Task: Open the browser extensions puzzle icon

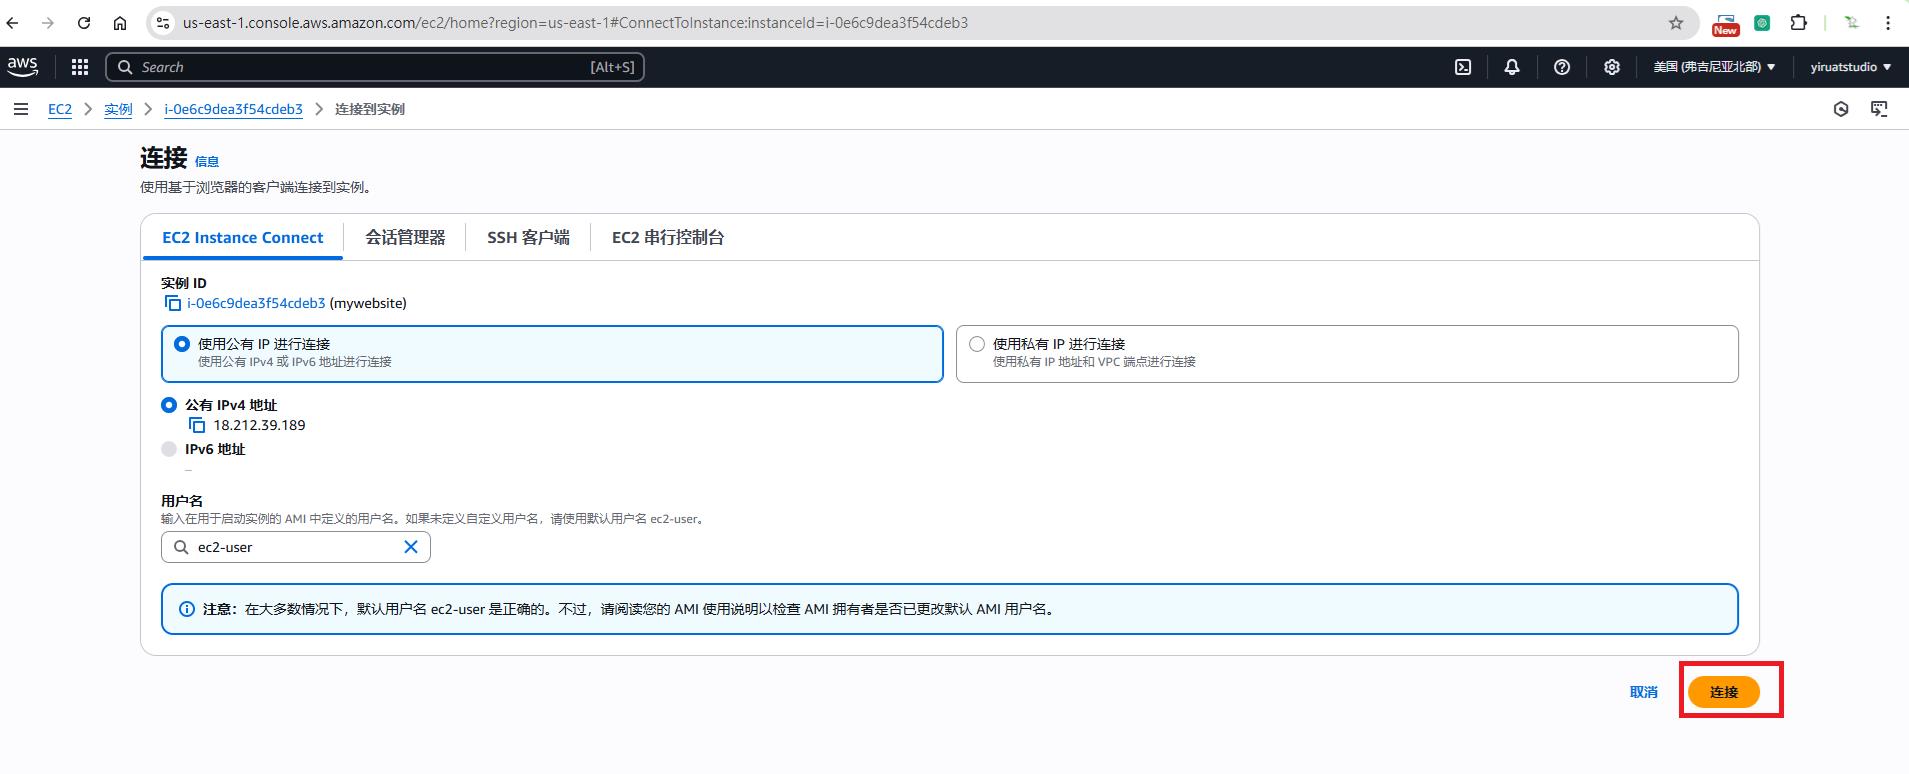Action: (x=1799, y=23)
